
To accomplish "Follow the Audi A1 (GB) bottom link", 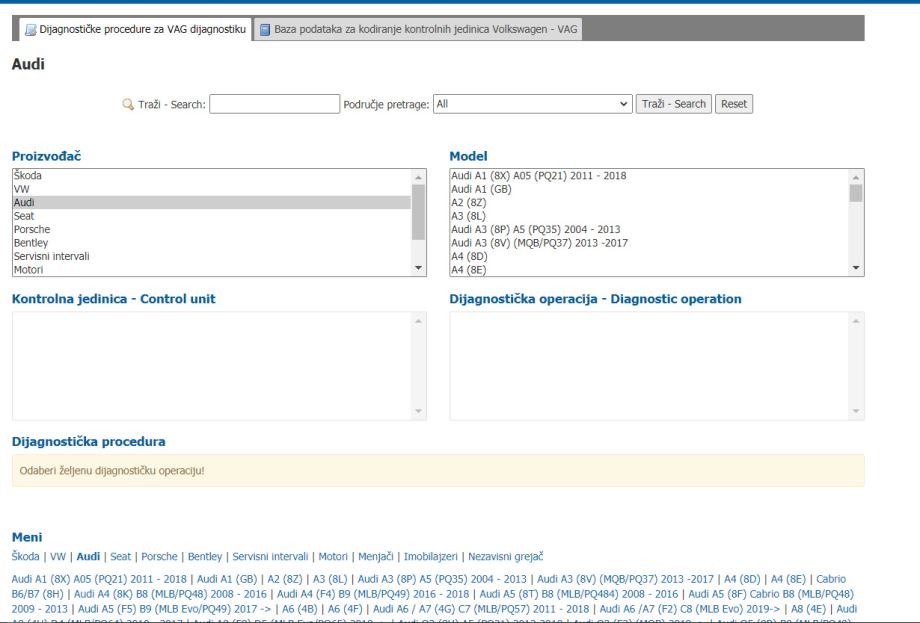I will [x=226, y=579].
